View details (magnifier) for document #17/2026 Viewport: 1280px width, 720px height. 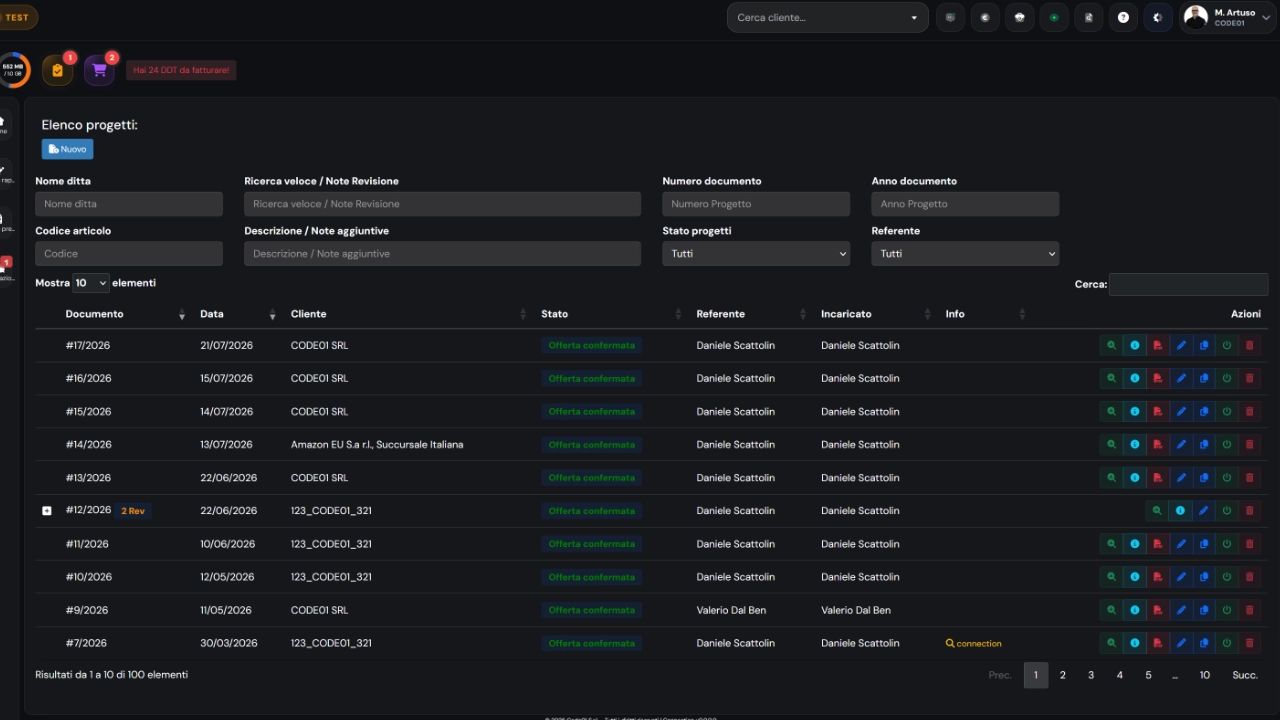tap(1111, 345)
